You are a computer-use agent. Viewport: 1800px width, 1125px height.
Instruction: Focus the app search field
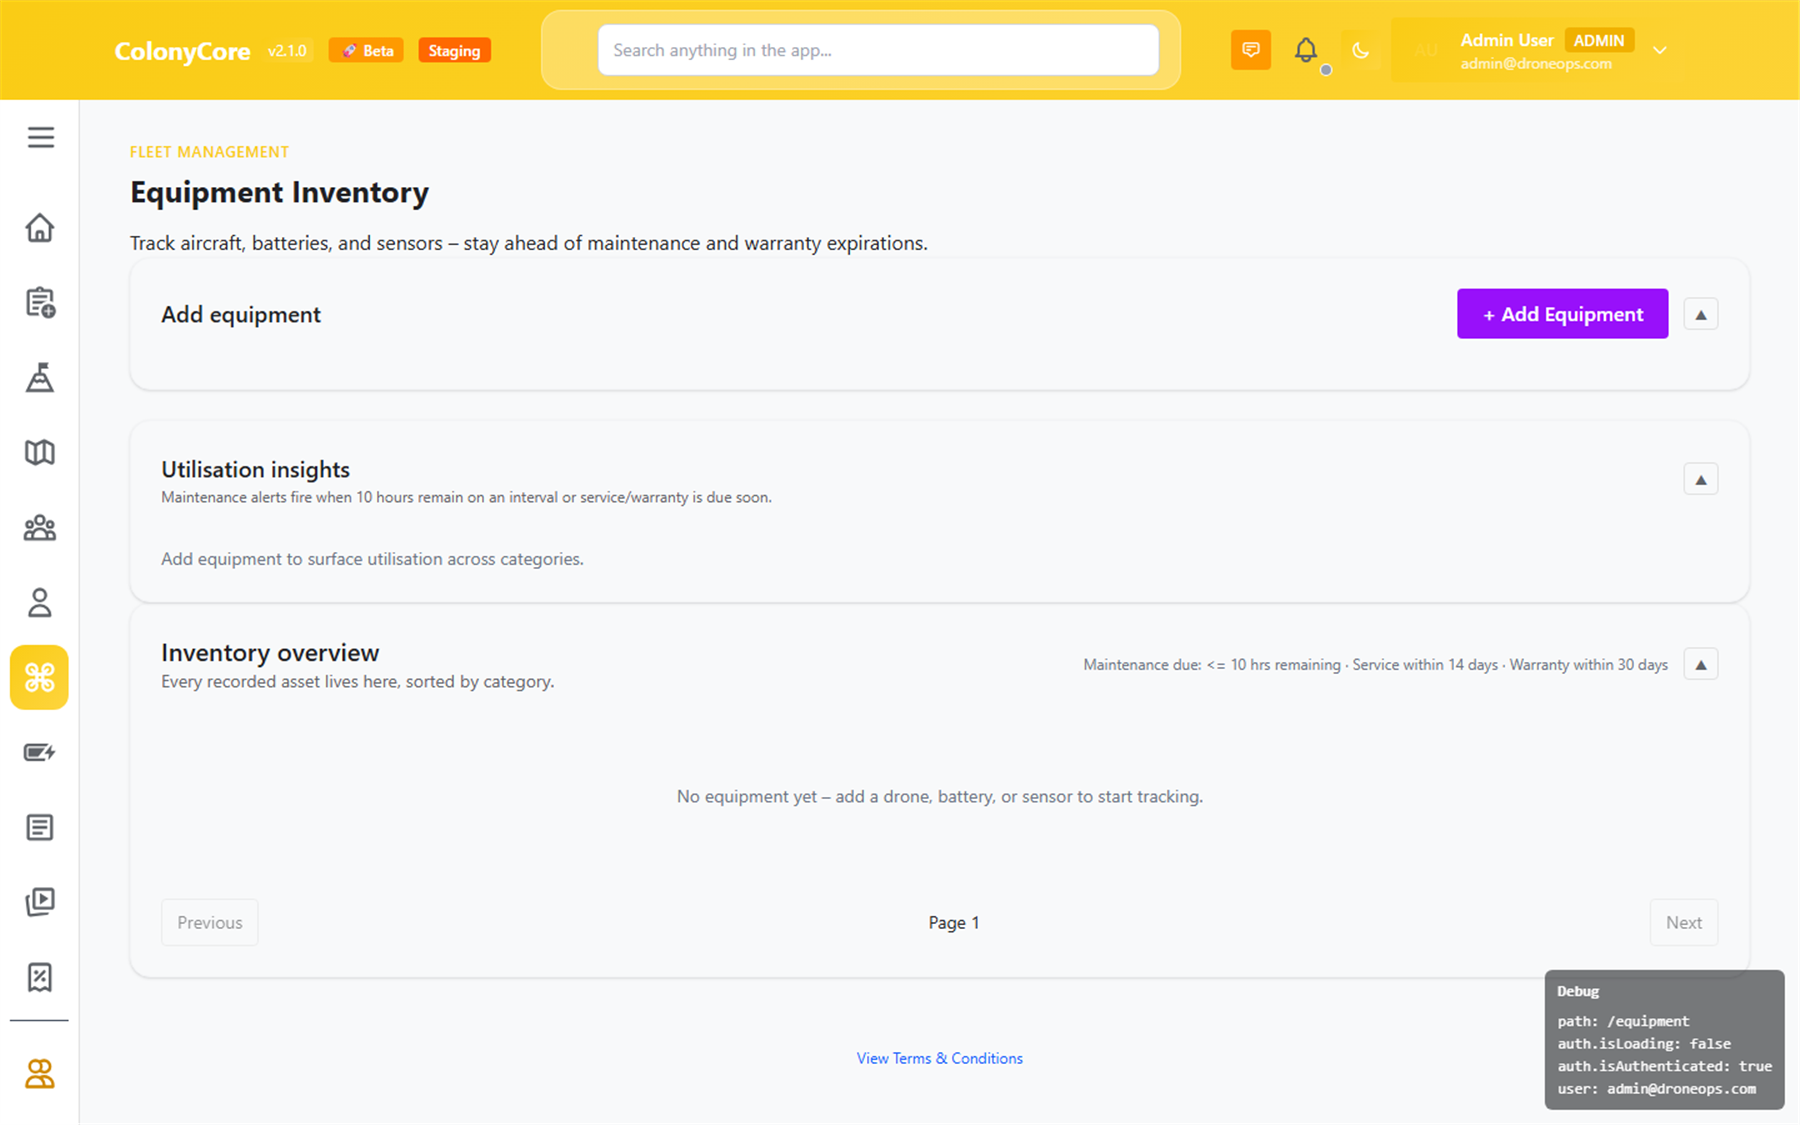click(x=878, y=50)
